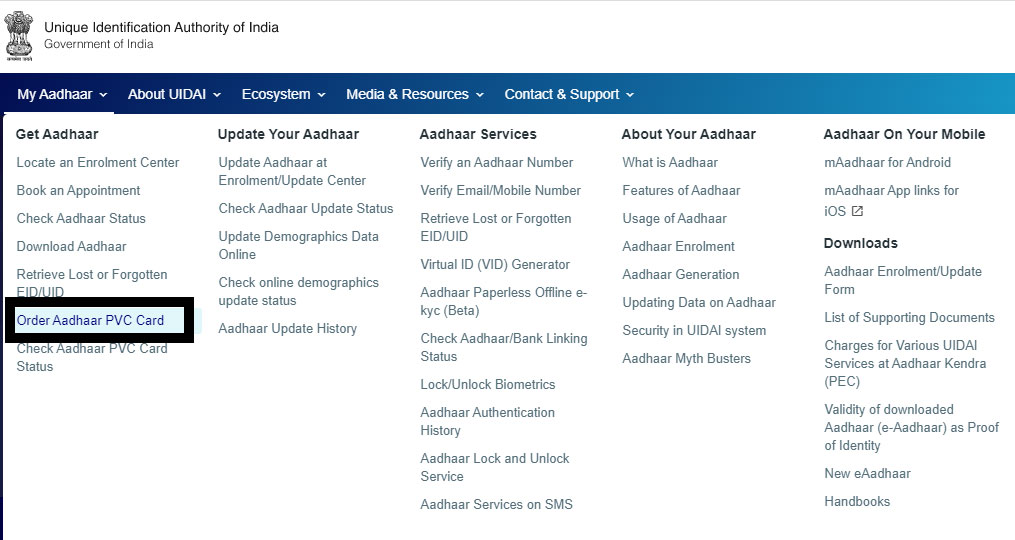Click the Contact & Support dropdown chevron
Viewport: 1015px width, 540px height.
[630, 95]
